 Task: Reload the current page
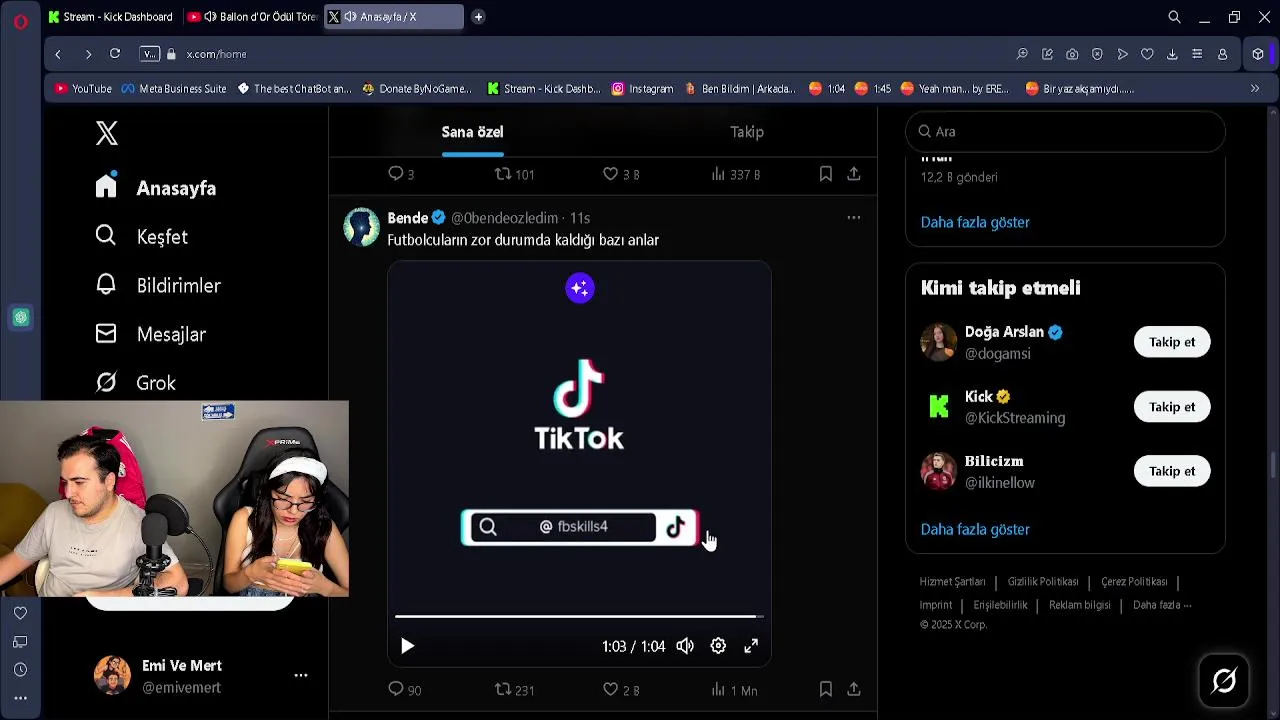[115, 54]
